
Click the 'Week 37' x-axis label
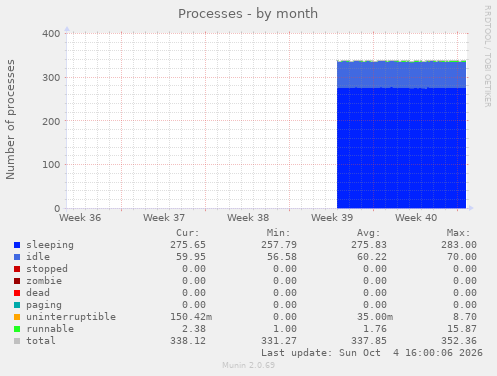pyautogui.click(x=164, y=218)
